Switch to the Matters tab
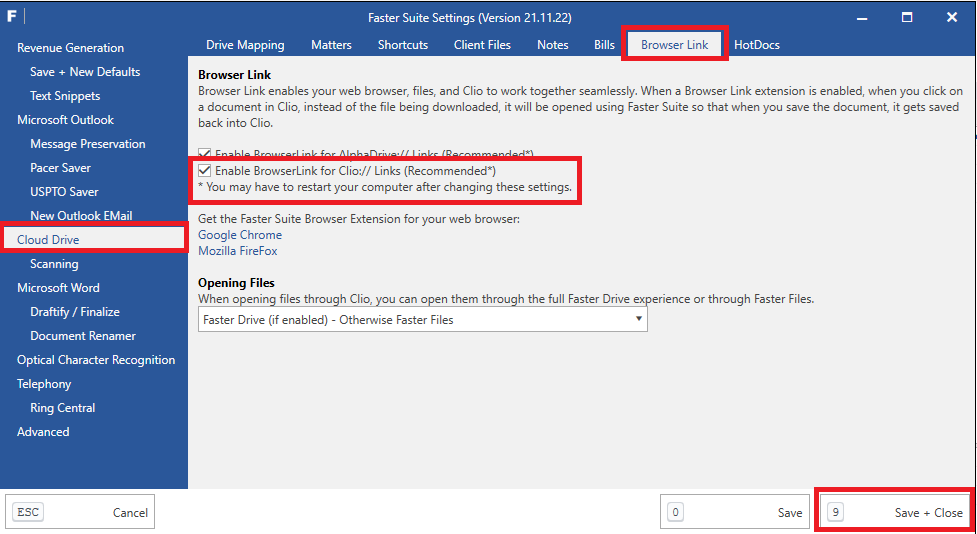The image size is (977, 534). click(331, 45)
